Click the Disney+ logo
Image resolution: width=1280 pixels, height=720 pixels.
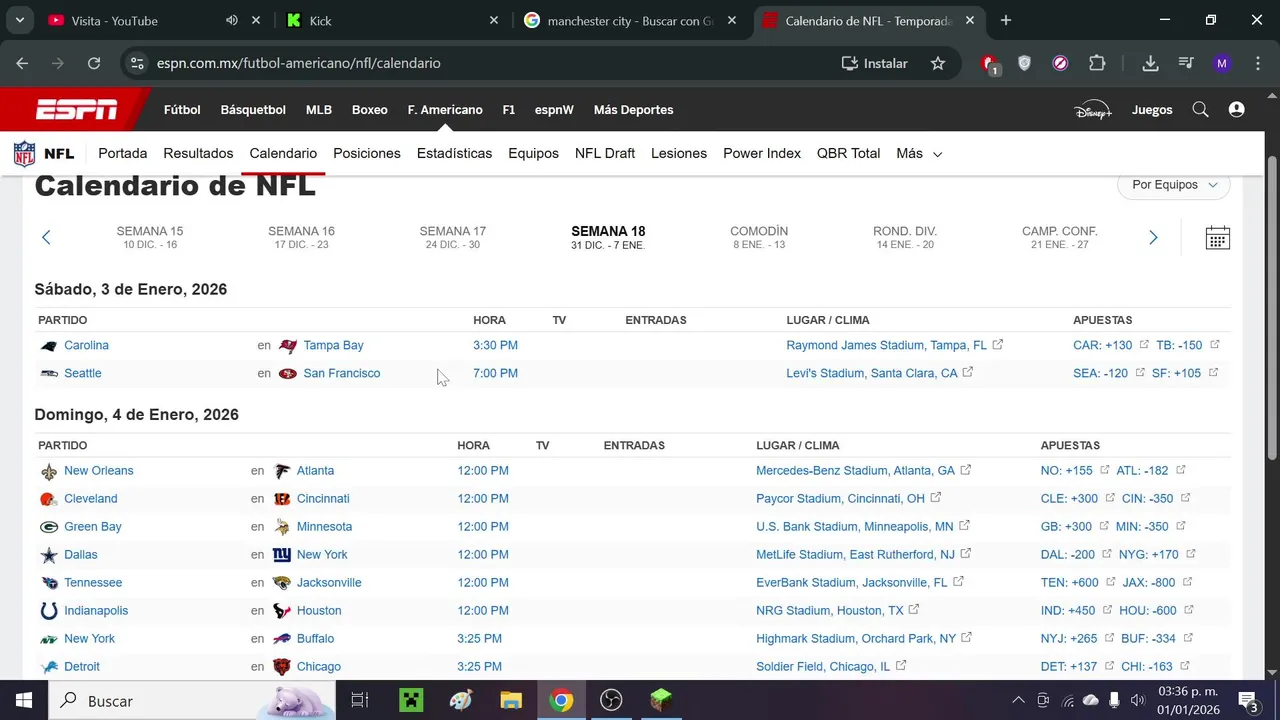point(1093,110)
